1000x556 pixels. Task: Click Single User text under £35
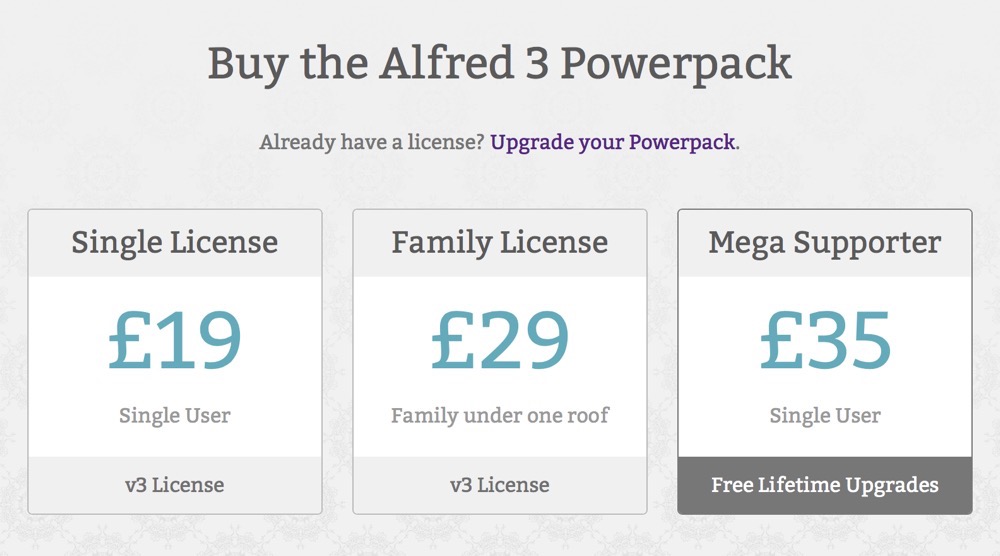(x=825, y=415)
